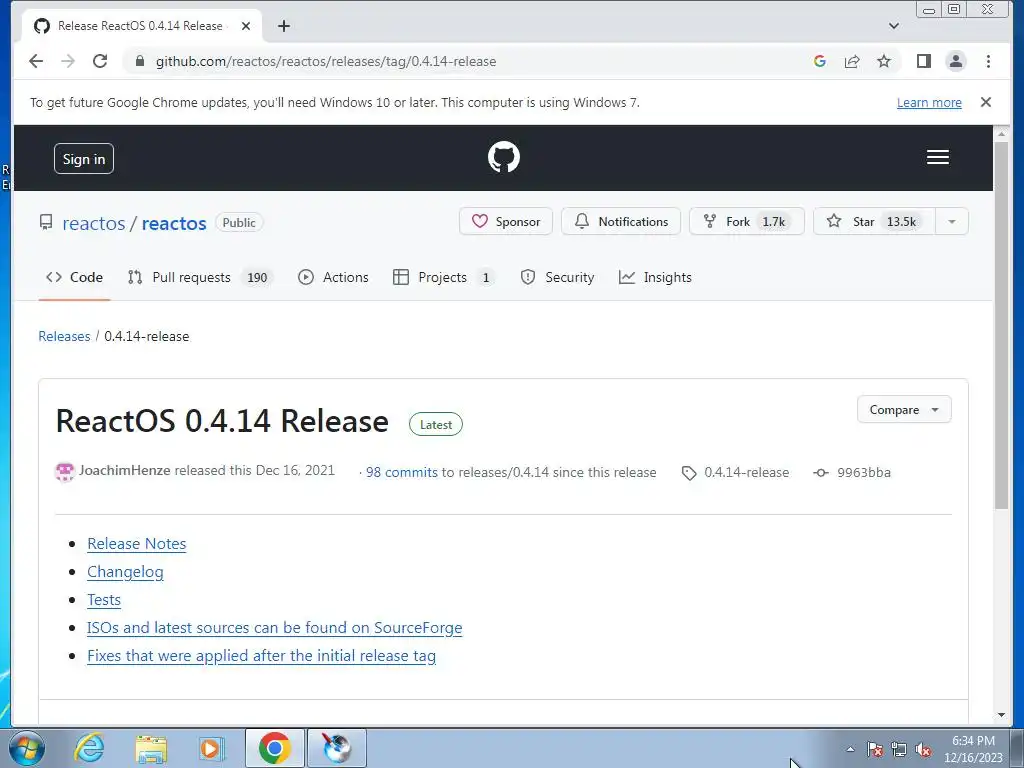
Task: Go to Releases breadcrumb link
Action: [64, 336]
